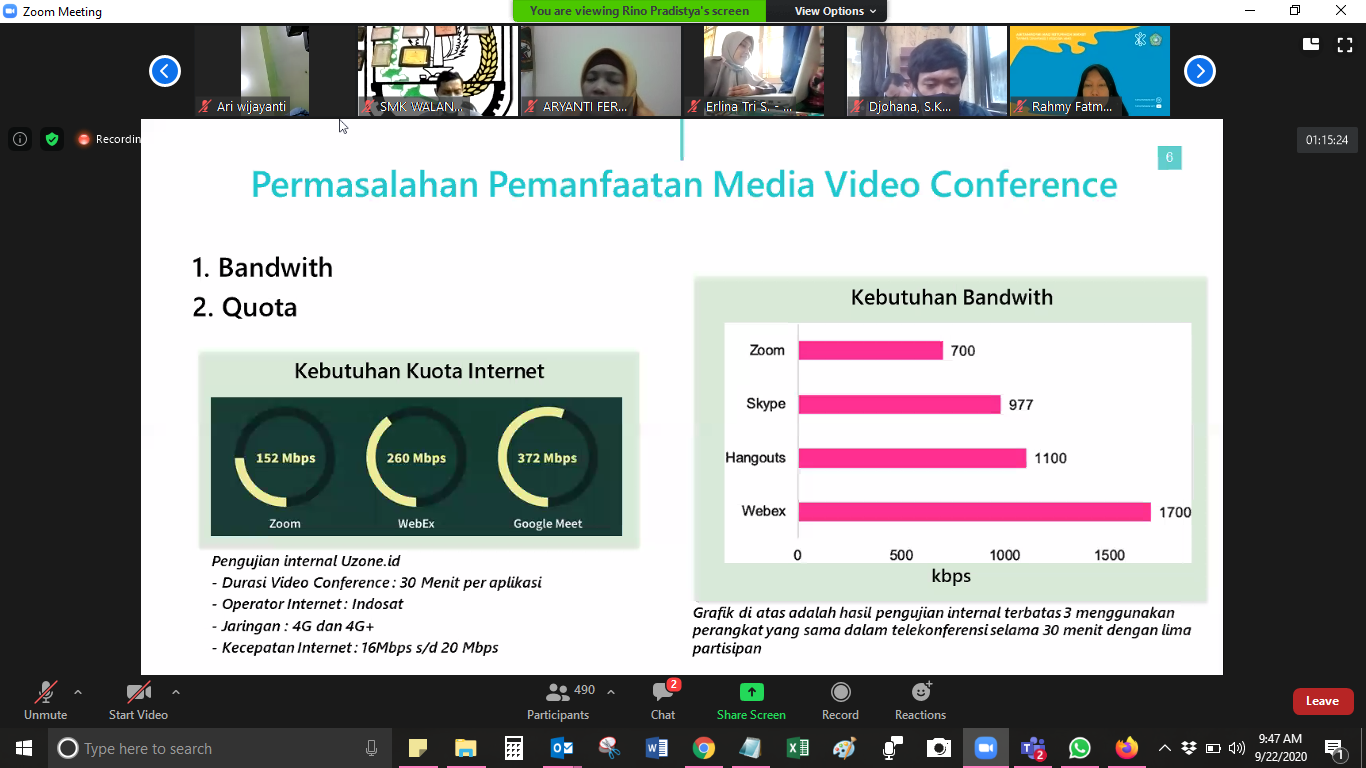This screenshot has height=768, width=1366.
Task: Open the Chat panel
Action: (663, 700)
